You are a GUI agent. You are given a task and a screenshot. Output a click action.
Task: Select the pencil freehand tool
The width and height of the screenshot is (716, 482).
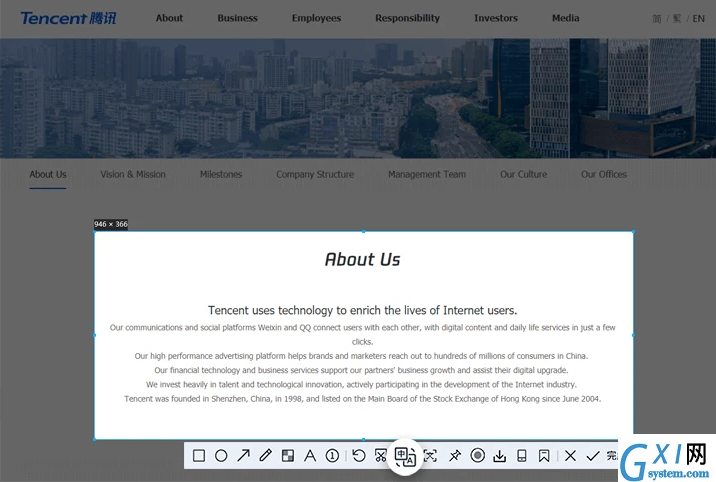click(x=265, y=456)
